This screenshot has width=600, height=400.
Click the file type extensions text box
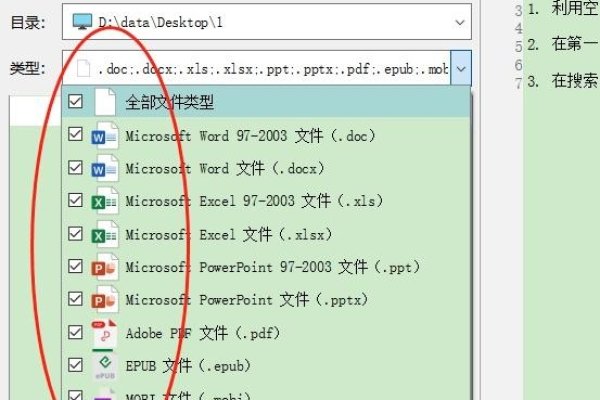coord(270,69)
